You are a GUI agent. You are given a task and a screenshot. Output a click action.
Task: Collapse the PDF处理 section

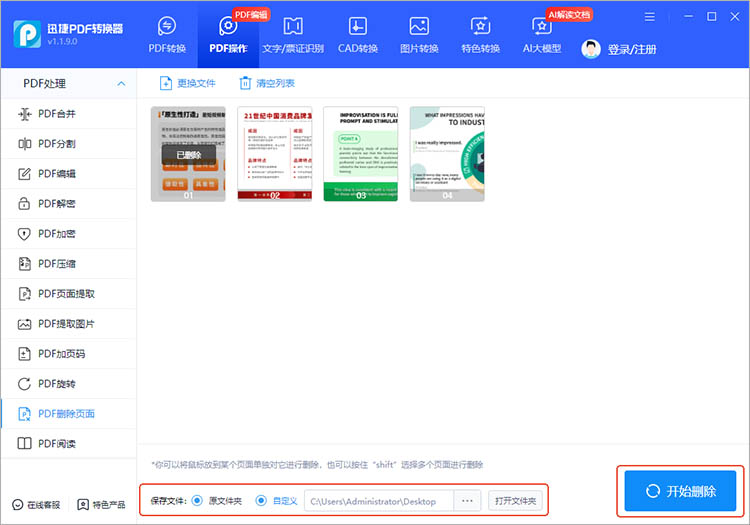coord(121,84)
